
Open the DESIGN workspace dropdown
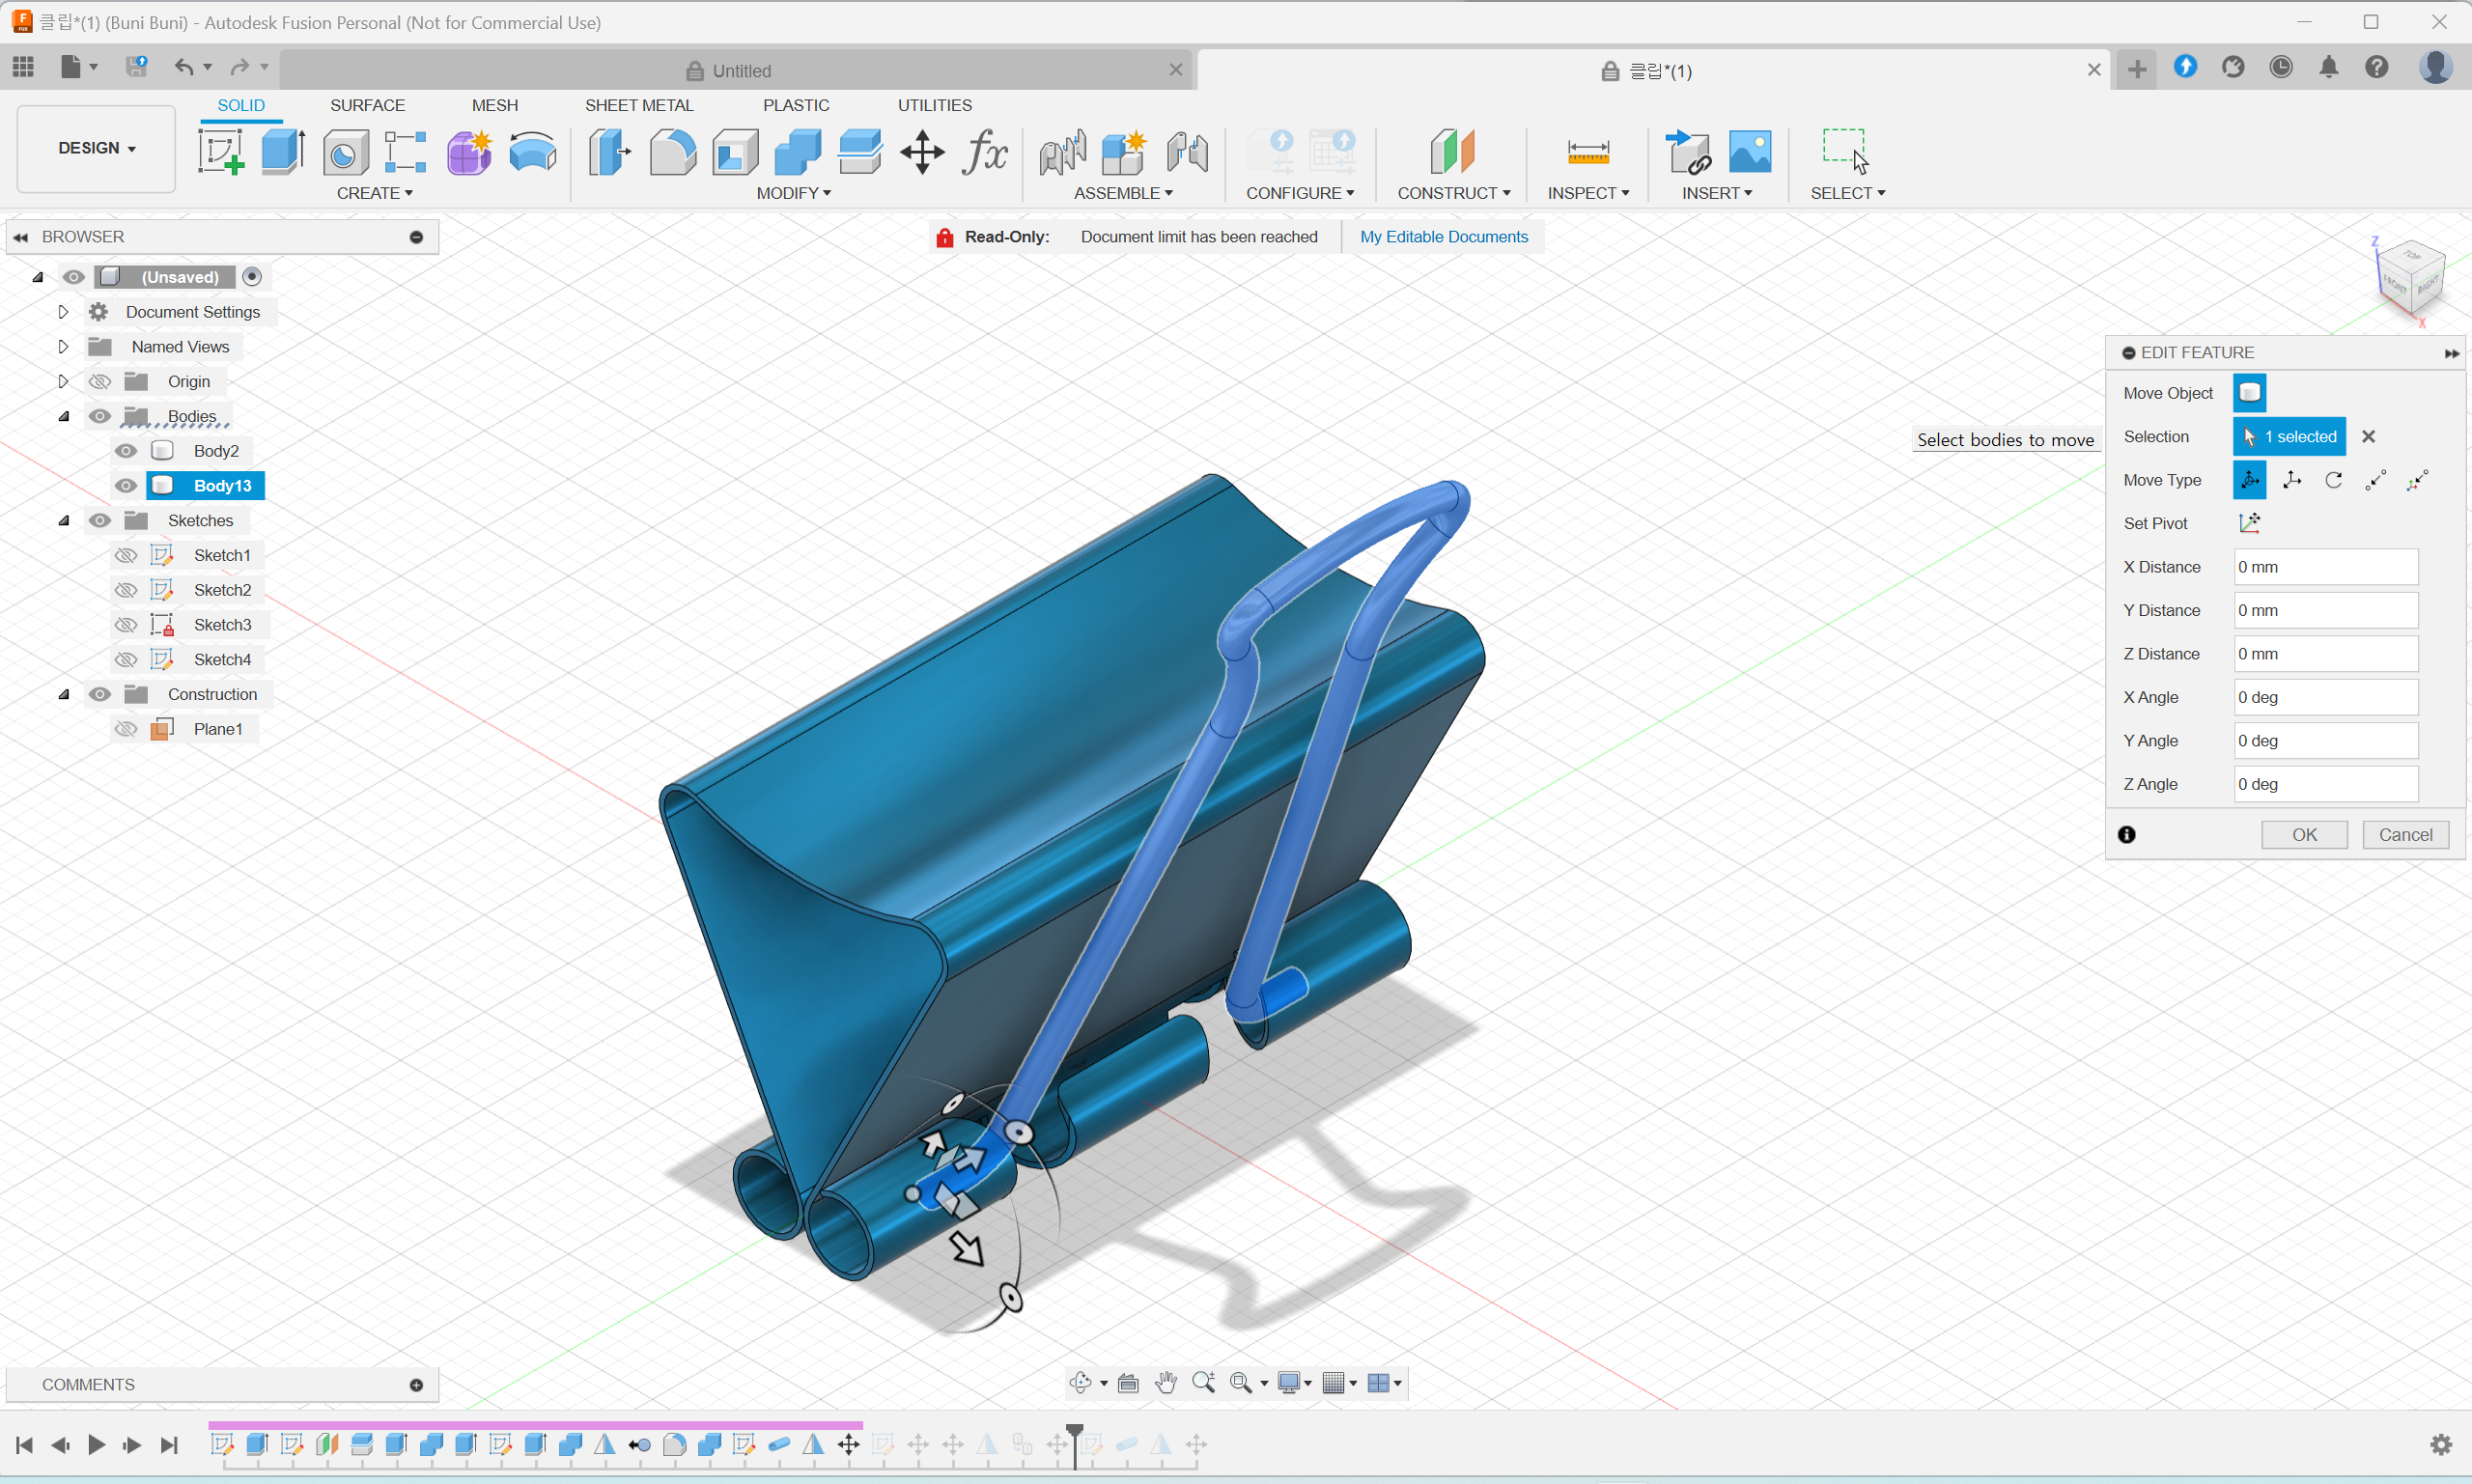[96, 148]
